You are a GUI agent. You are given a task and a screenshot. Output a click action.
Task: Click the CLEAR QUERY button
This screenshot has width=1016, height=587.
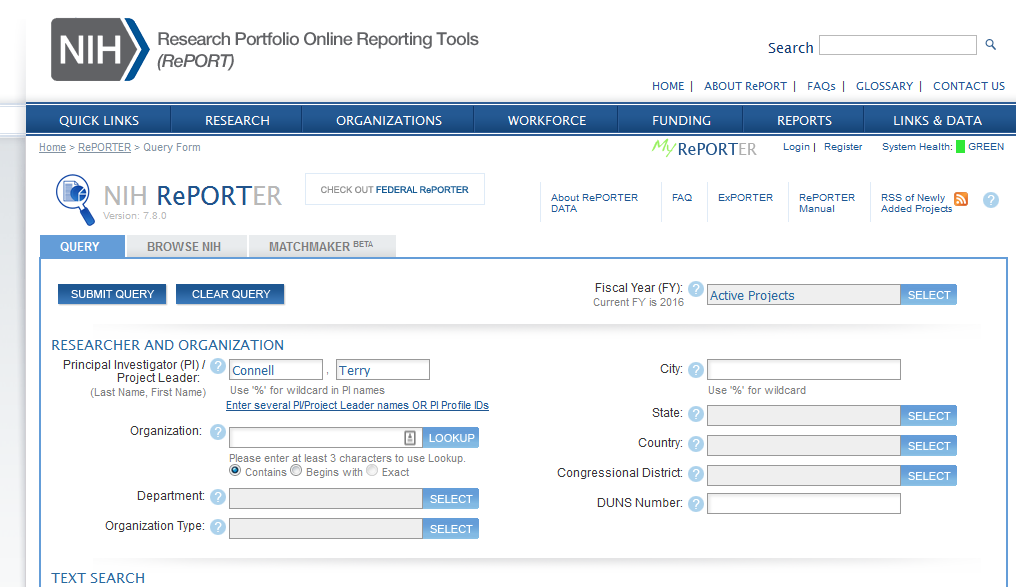pyautogui.click(x=230, y=294)
